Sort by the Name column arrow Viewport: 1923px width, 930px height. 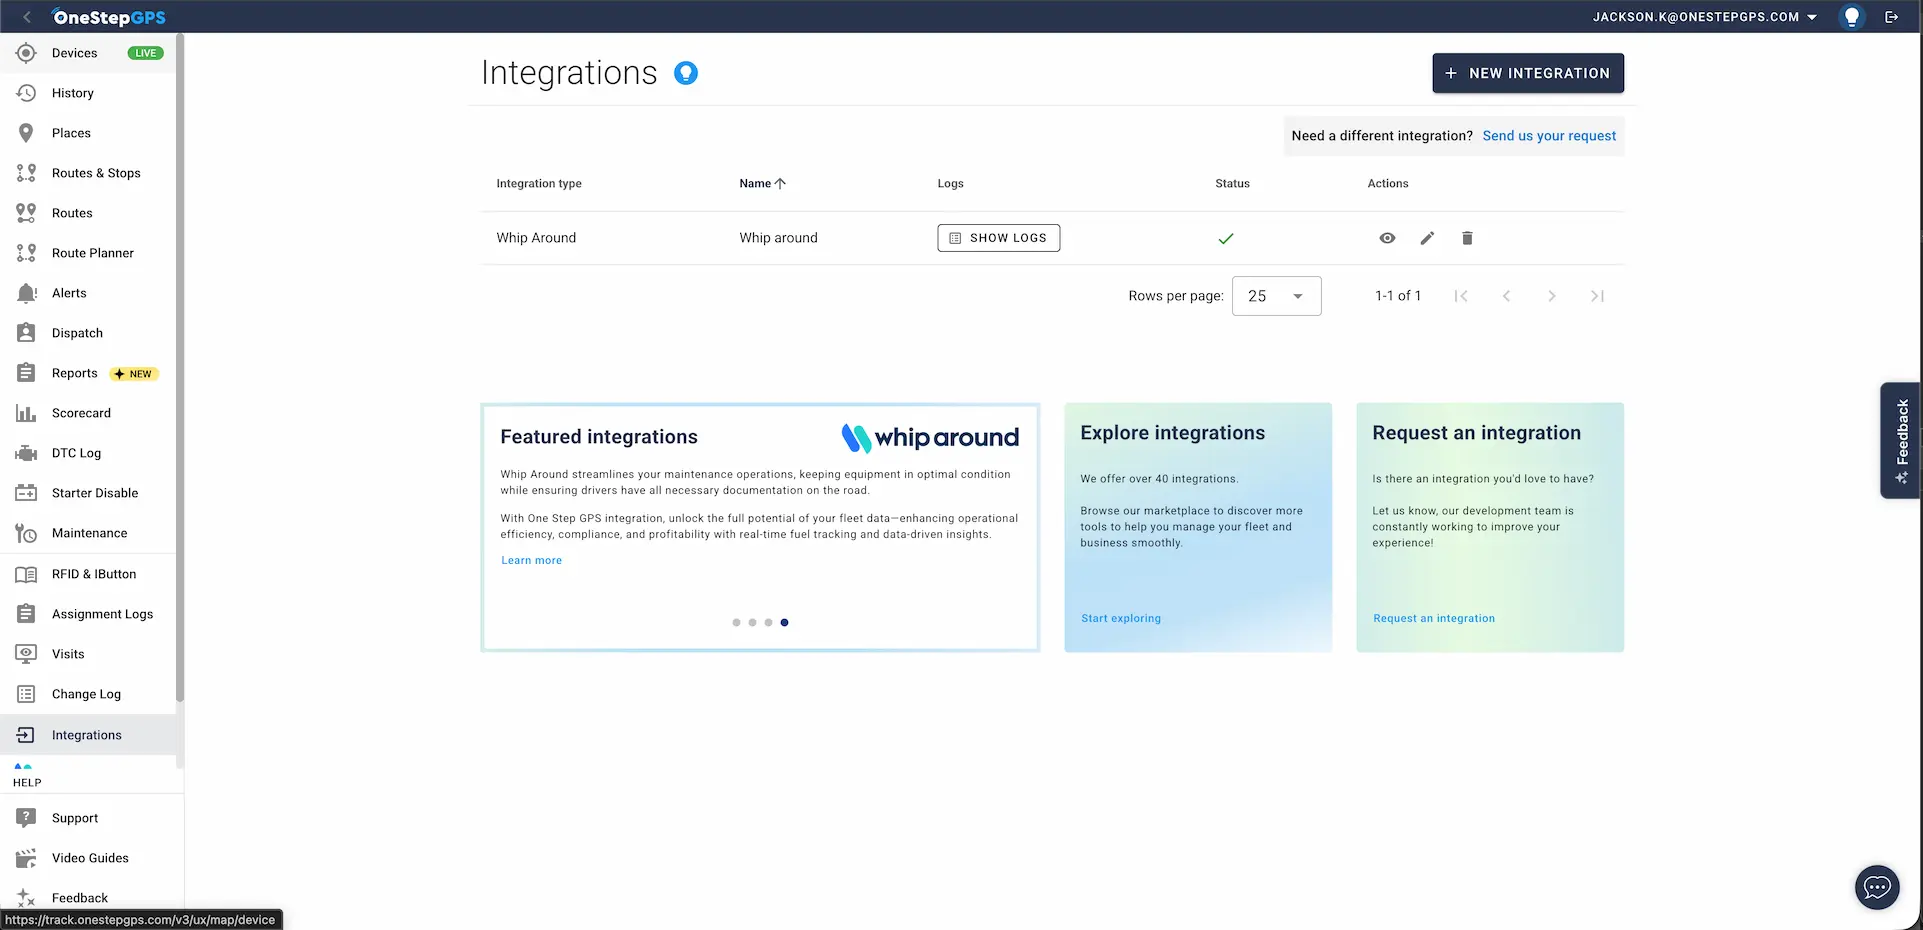(780, 183)
